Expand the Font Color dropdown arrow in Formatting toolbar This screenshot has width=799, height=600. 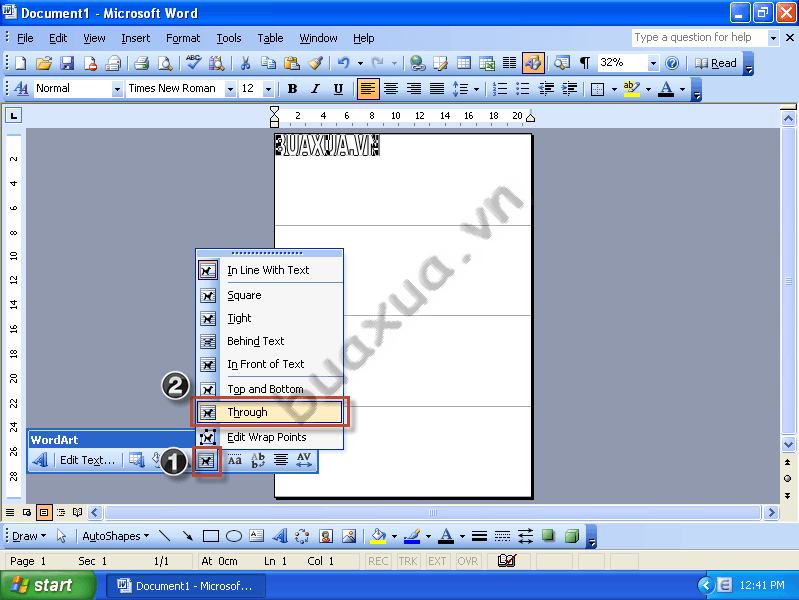click(x=683, y=89)
